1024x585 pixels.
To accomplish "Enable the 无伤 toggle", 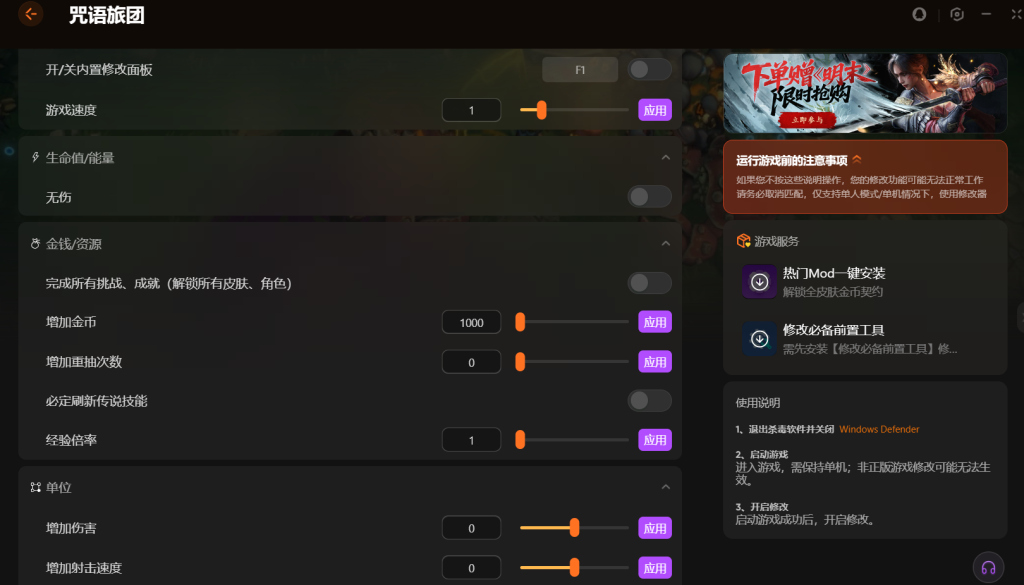I will pos(649,197).
